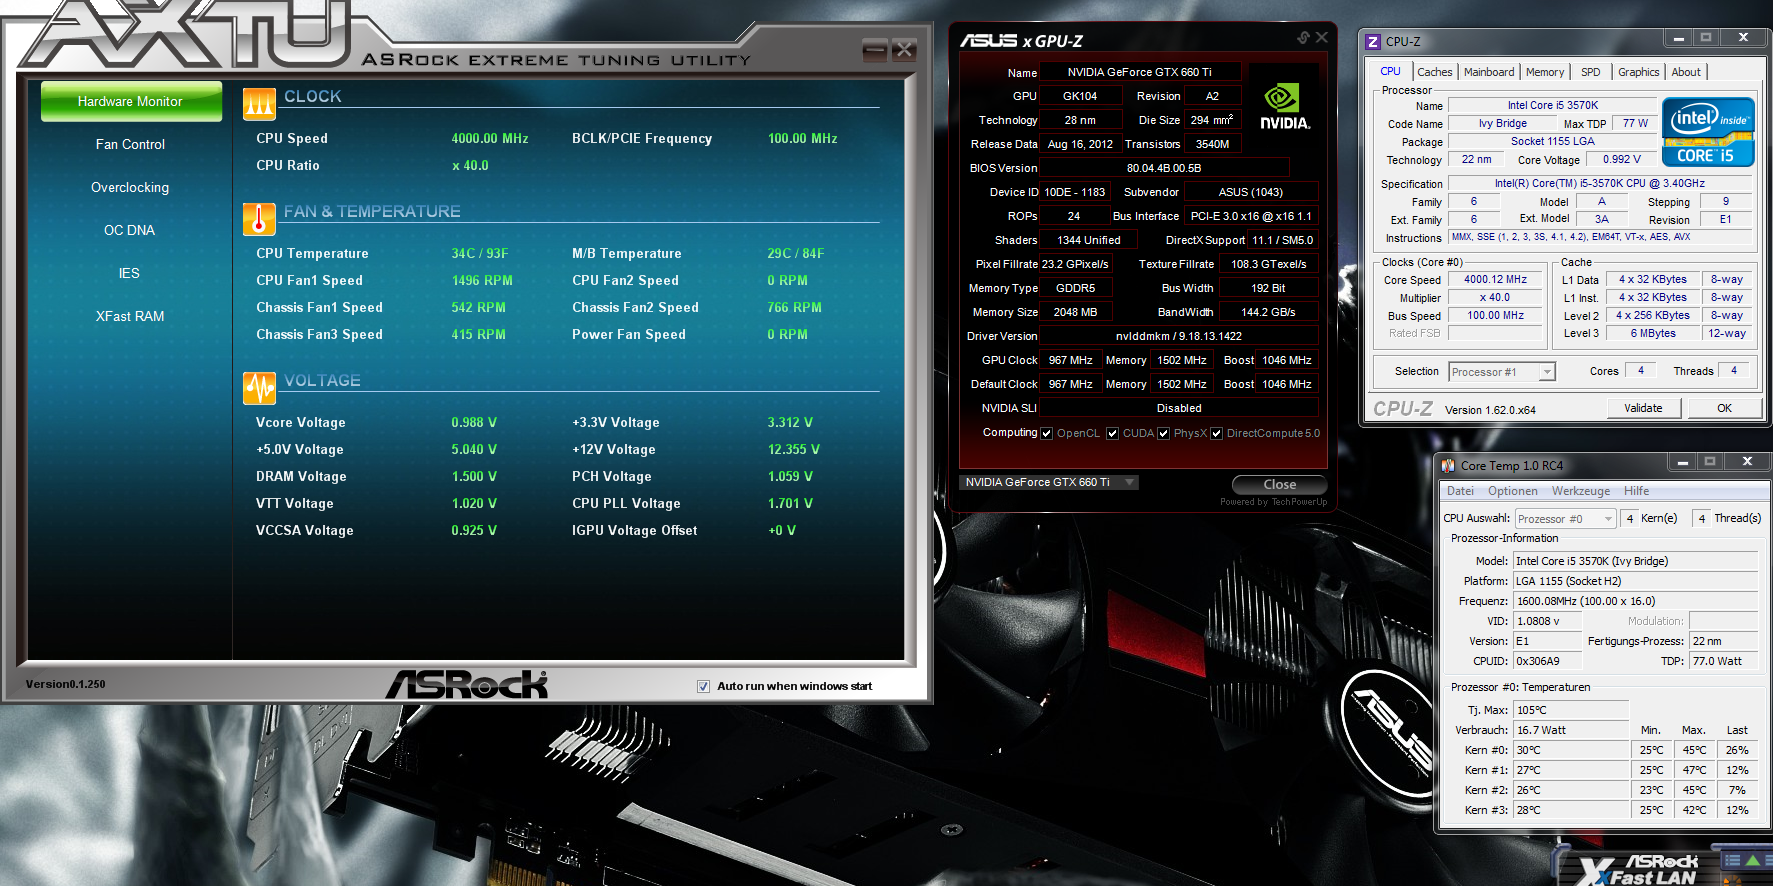Open the Hilfe menu in Core Temp

(x=1637, y=491)
